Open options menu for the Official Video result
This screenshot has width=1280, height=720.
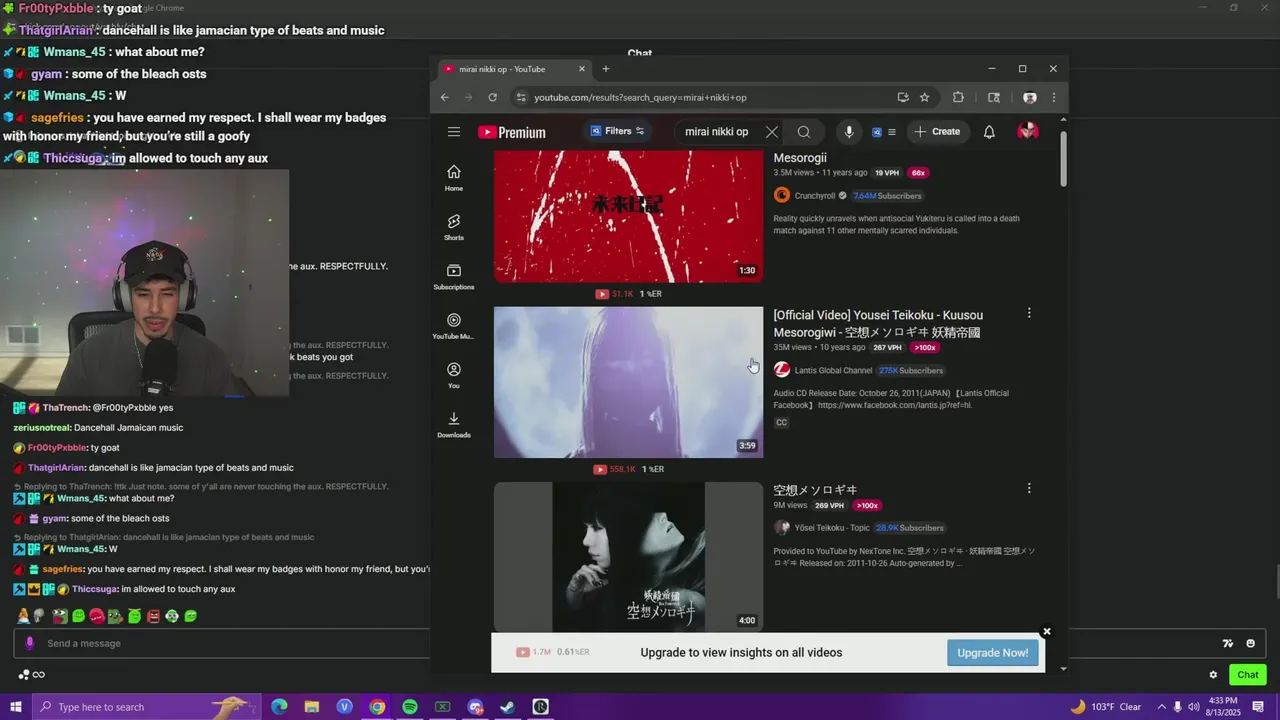click(x=1029, y=314)
